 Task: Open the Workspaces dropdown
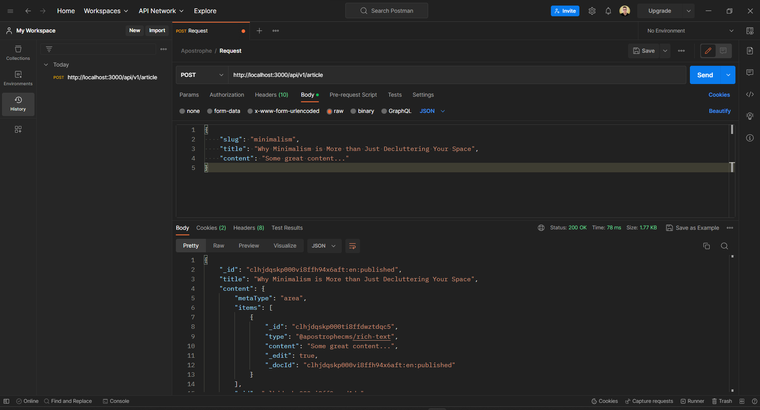pyautogui.click(x=106, y=11)
